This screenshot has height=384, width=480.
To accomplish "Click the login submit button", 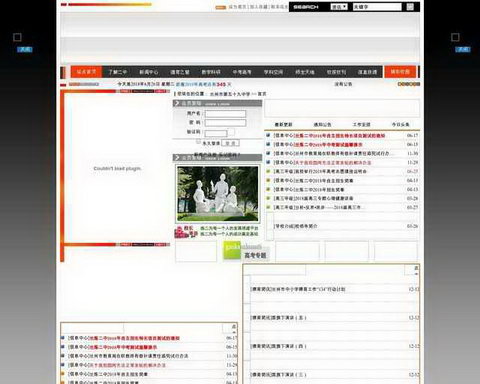I will coord(230,143).
